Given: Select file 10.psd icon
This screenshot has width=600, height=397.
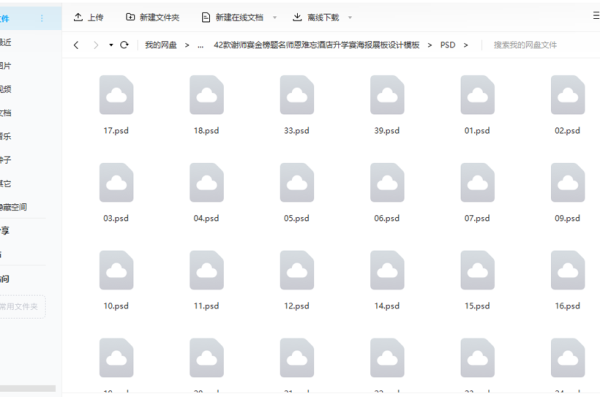Looking at the screenshot, I should coord(116,270).
